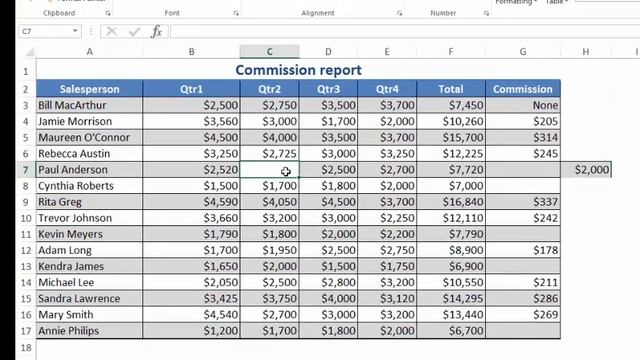Click Jamie Morrison's $10,260 total cell
The image size is (640, 360).
451,121
